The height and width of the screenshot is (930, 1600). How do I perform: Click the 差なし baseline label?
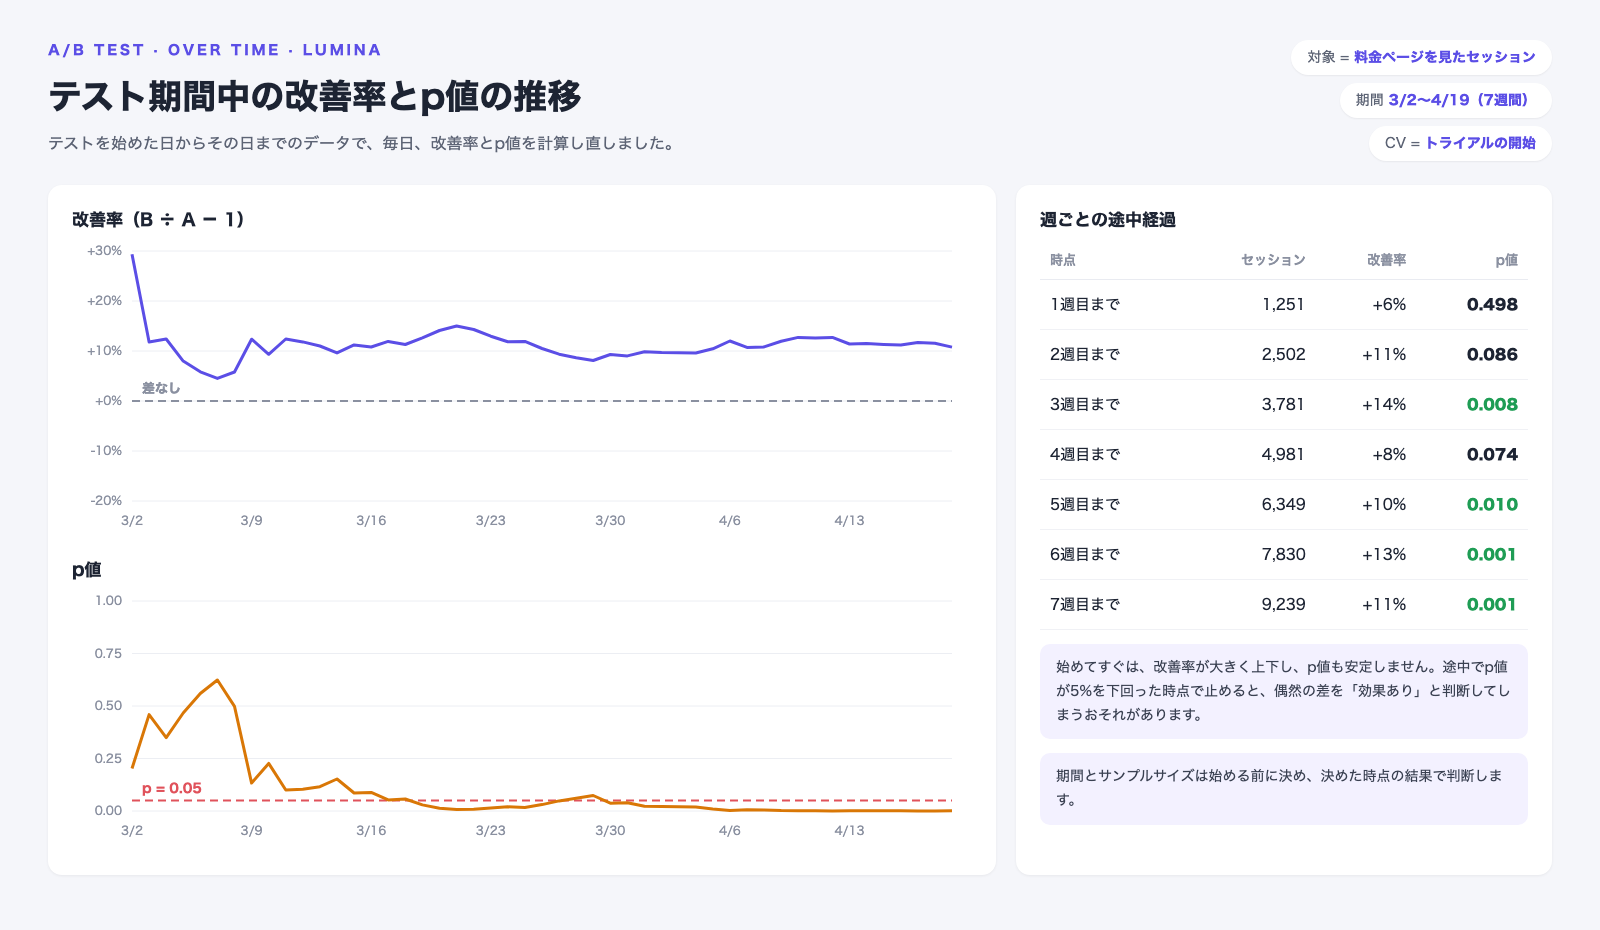click(x=161, y=388)
